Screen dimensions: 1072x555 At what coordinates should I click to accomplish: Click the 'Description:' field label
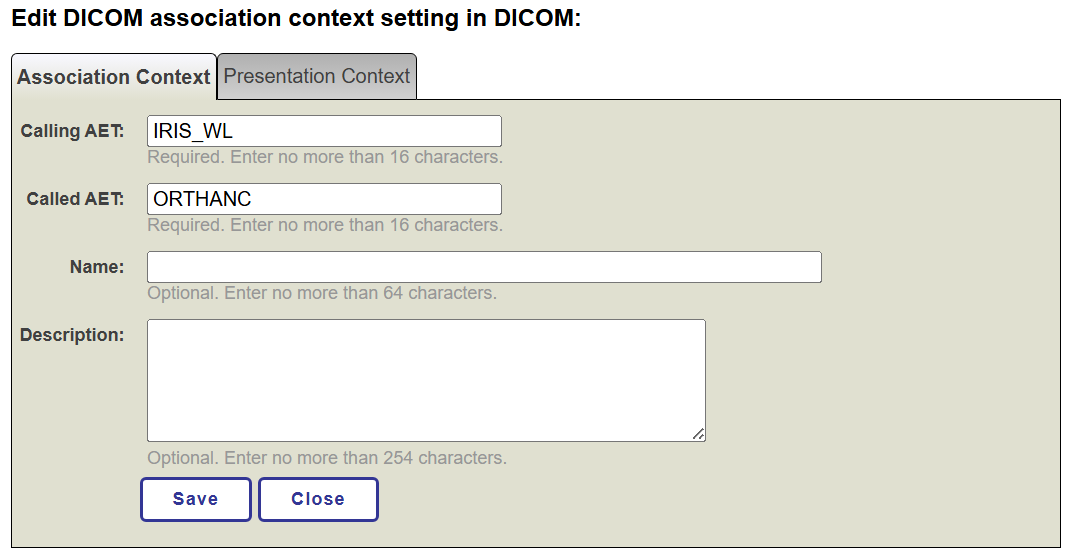[x=72, y=335]
